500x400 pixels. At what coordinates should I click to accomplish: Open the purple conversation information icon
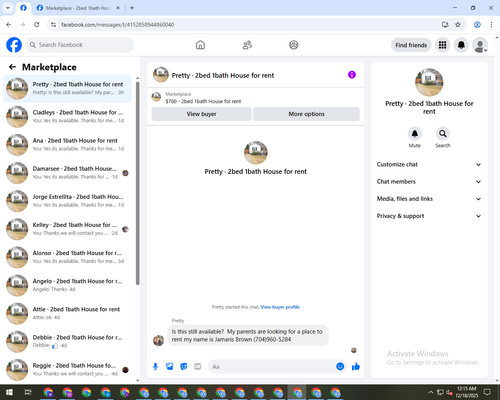(x=352, y=75)
